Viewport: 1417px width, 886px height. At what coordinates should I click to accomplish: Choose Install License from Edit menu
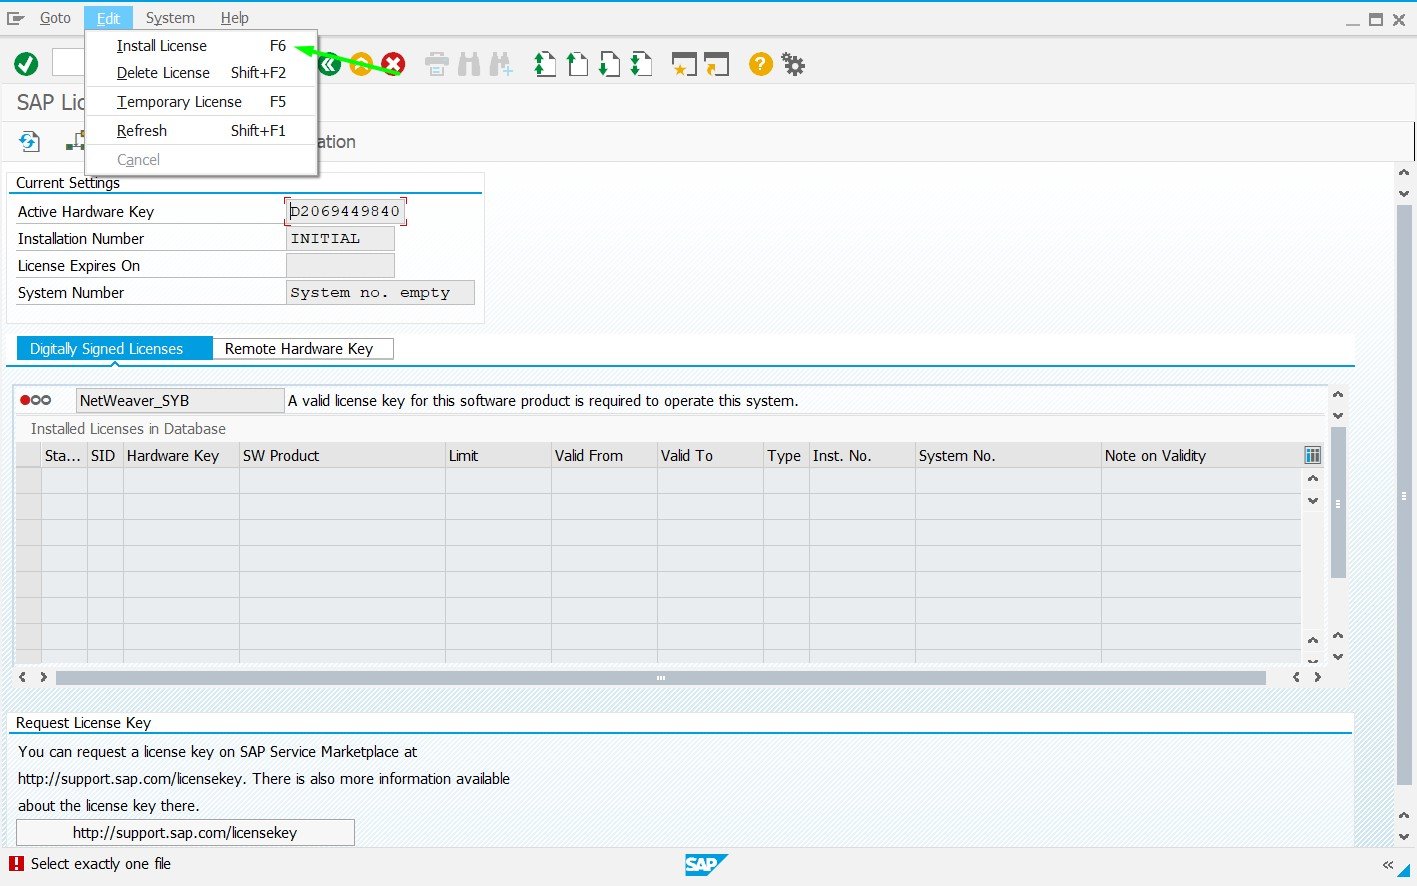click(201, 46)
